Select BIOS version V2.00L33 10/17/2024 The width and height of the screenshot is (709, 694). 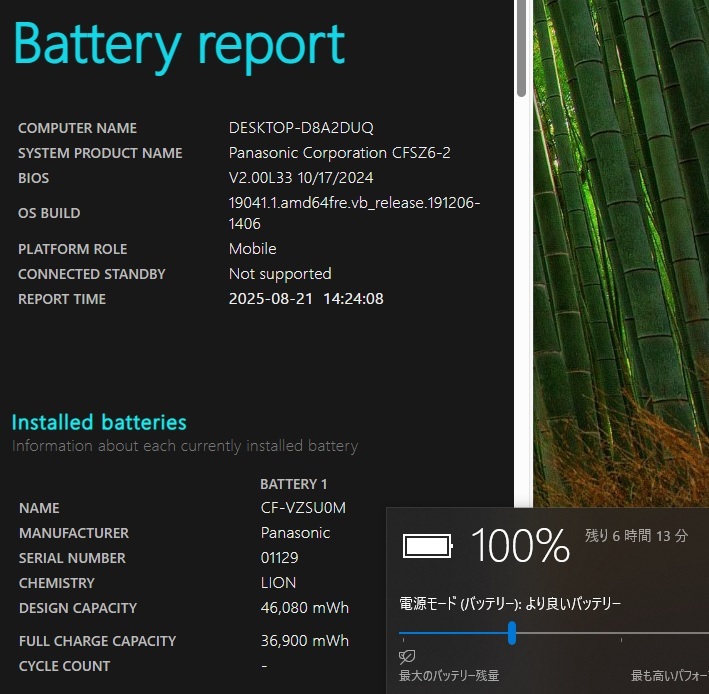[x=301, y=178]
